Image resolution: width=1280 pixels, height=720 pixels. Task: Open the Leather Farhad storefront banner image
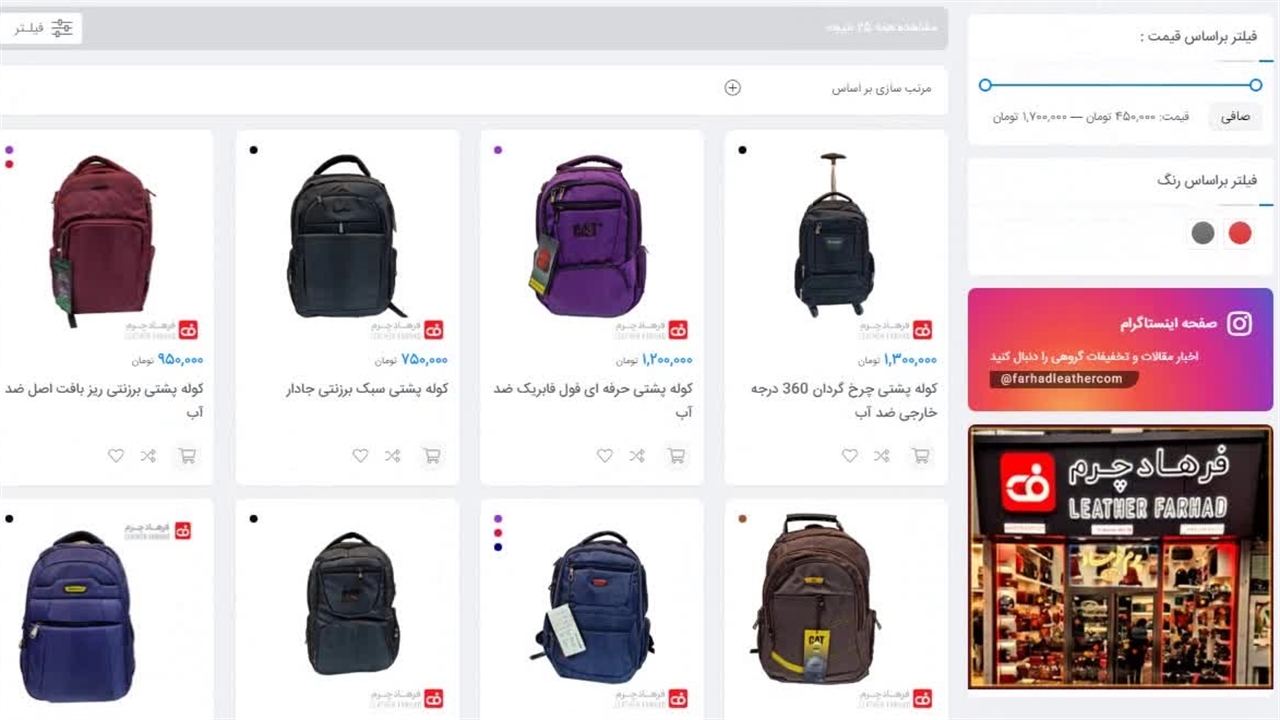tap(1120, 557)
